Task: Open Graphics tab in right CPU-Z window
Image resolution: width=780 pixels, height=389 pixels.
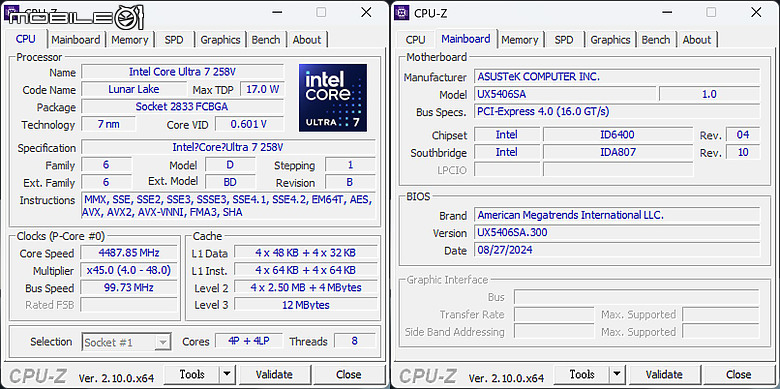Action: (610, 40)
